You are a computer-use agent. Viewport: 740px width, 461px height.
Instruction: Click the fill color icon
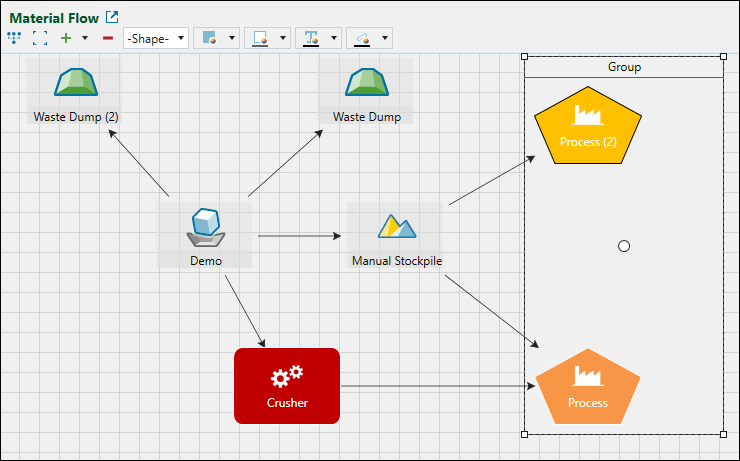[209, 38]
